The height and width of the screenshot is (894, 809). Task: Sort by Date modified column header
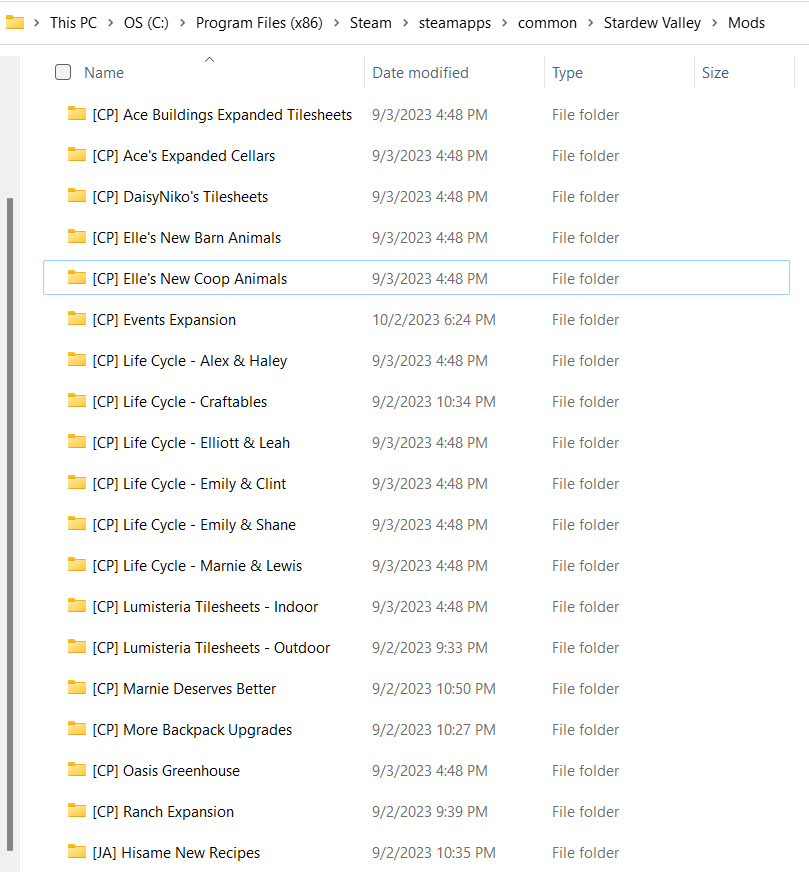(420, 73)
